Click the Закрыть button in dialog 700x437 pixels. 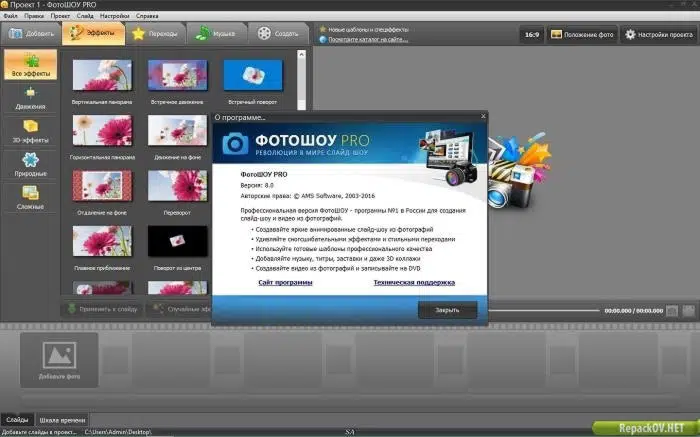point(447,310)
